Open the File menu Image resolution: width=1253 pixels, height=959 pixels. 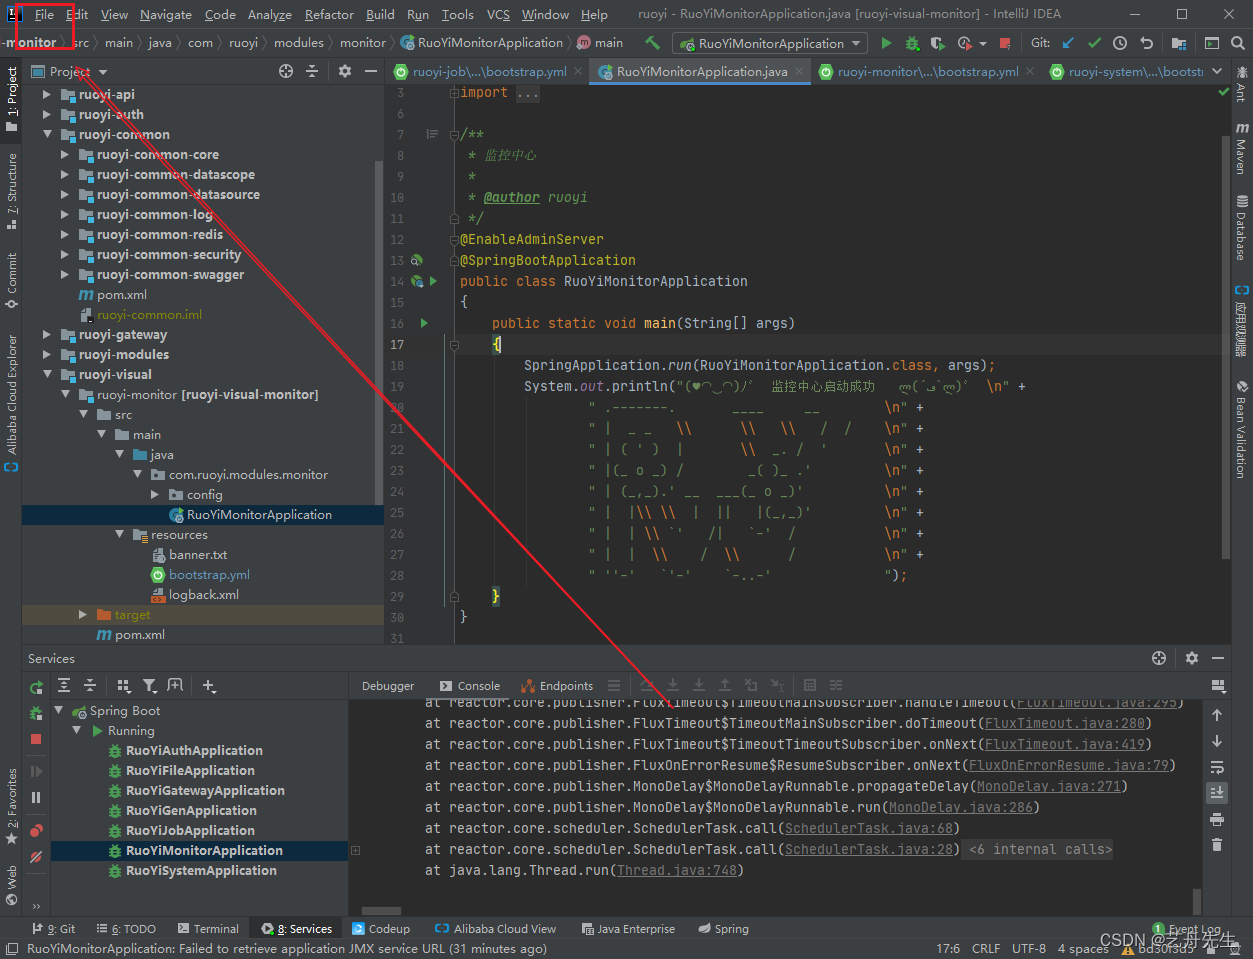44,14
